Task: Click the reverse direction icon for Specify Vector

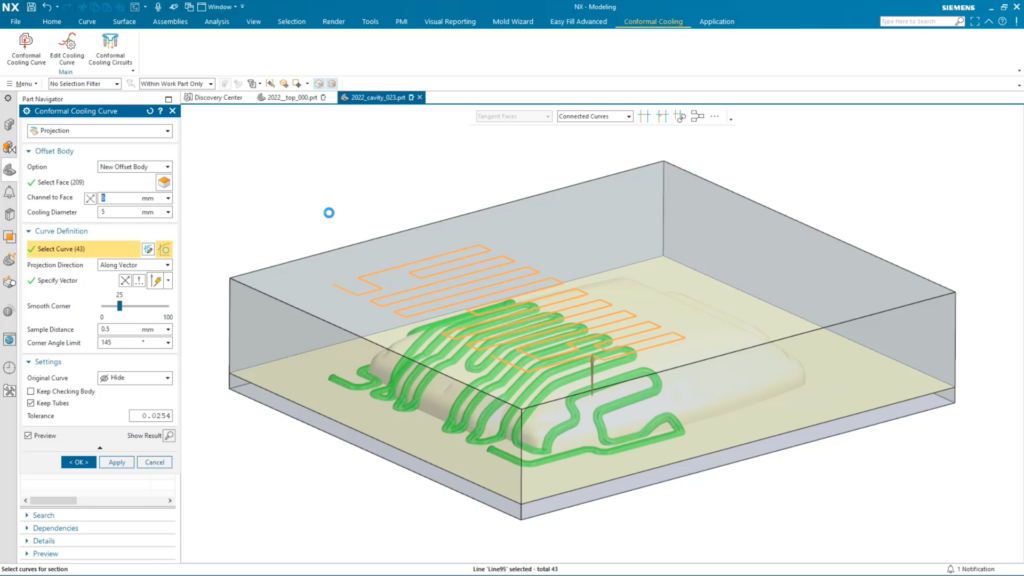Action: tap(125, 281)
